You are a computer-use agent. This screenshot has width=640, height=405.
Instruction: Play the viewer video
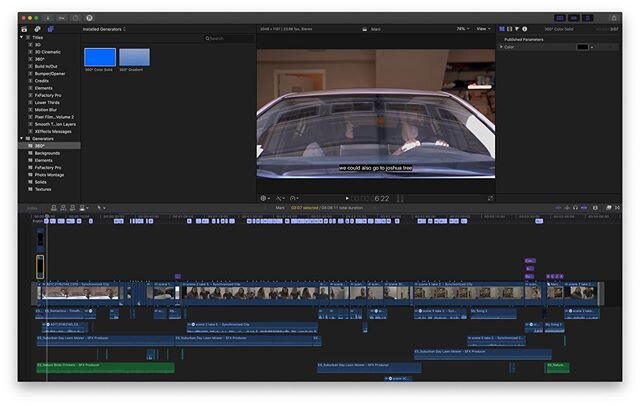347,198
